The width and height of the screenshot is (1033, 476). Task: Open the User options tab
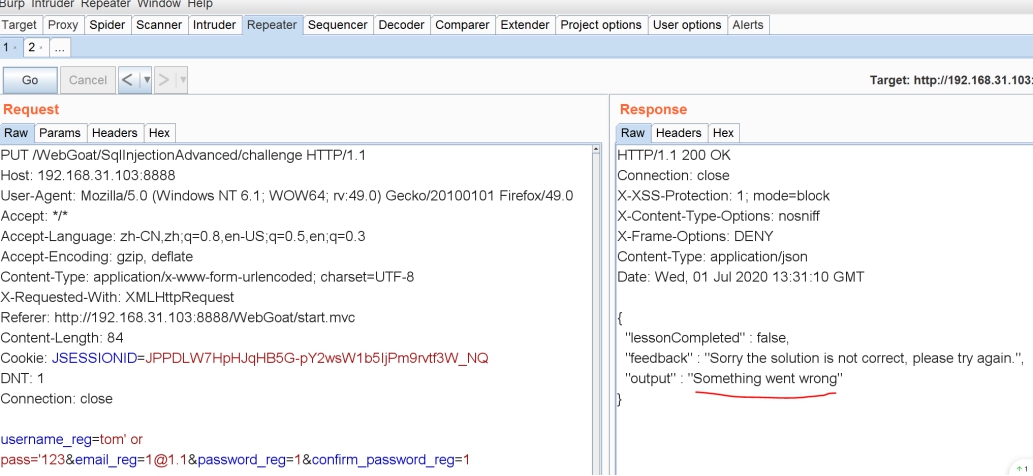point(687,25)
